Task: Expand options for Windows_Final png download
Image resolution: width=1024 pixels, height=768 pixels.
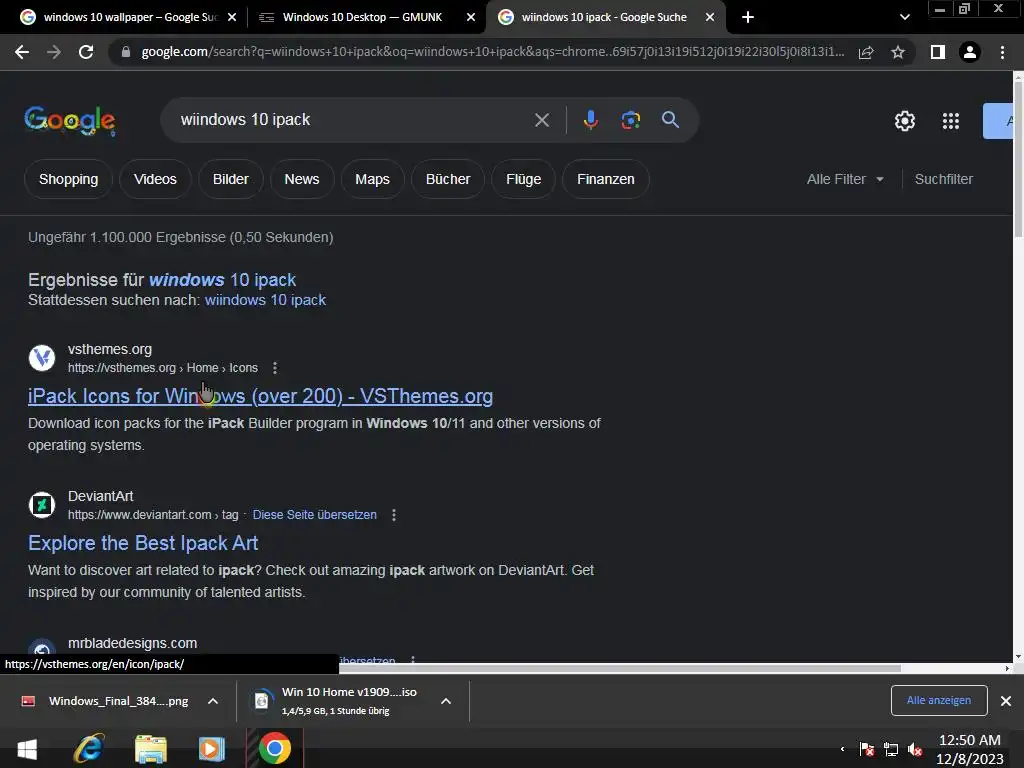Action: [213, 701]
